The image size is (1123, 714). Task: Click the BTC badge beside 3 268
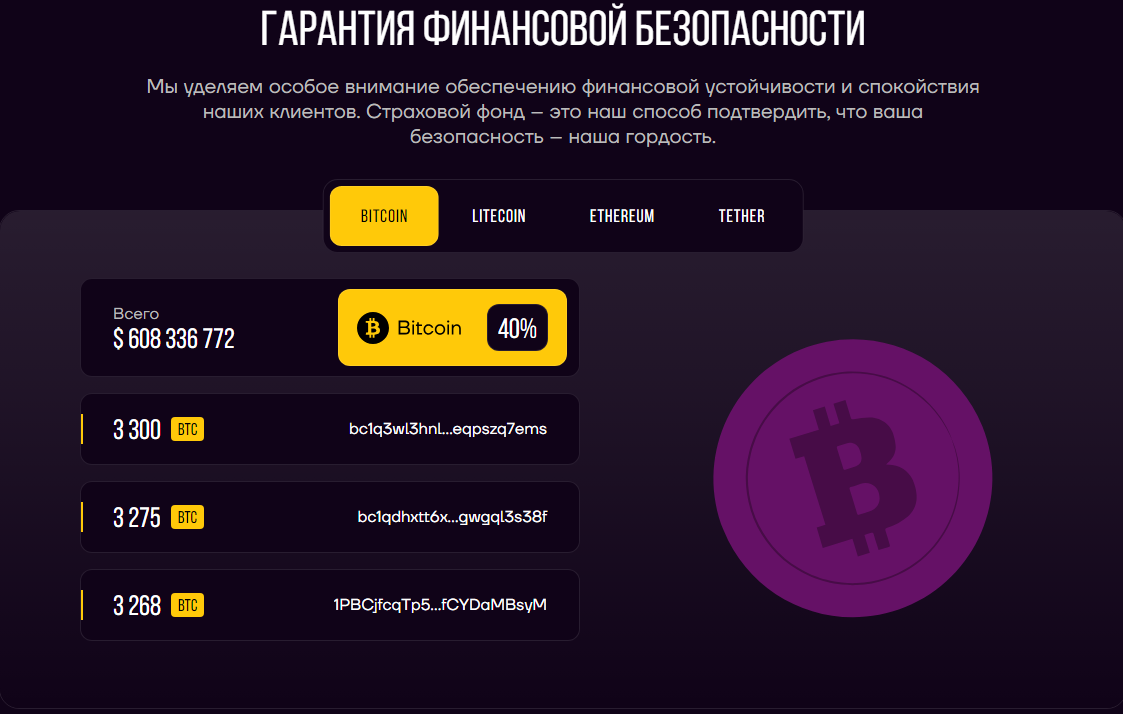(x=188, y=605)
